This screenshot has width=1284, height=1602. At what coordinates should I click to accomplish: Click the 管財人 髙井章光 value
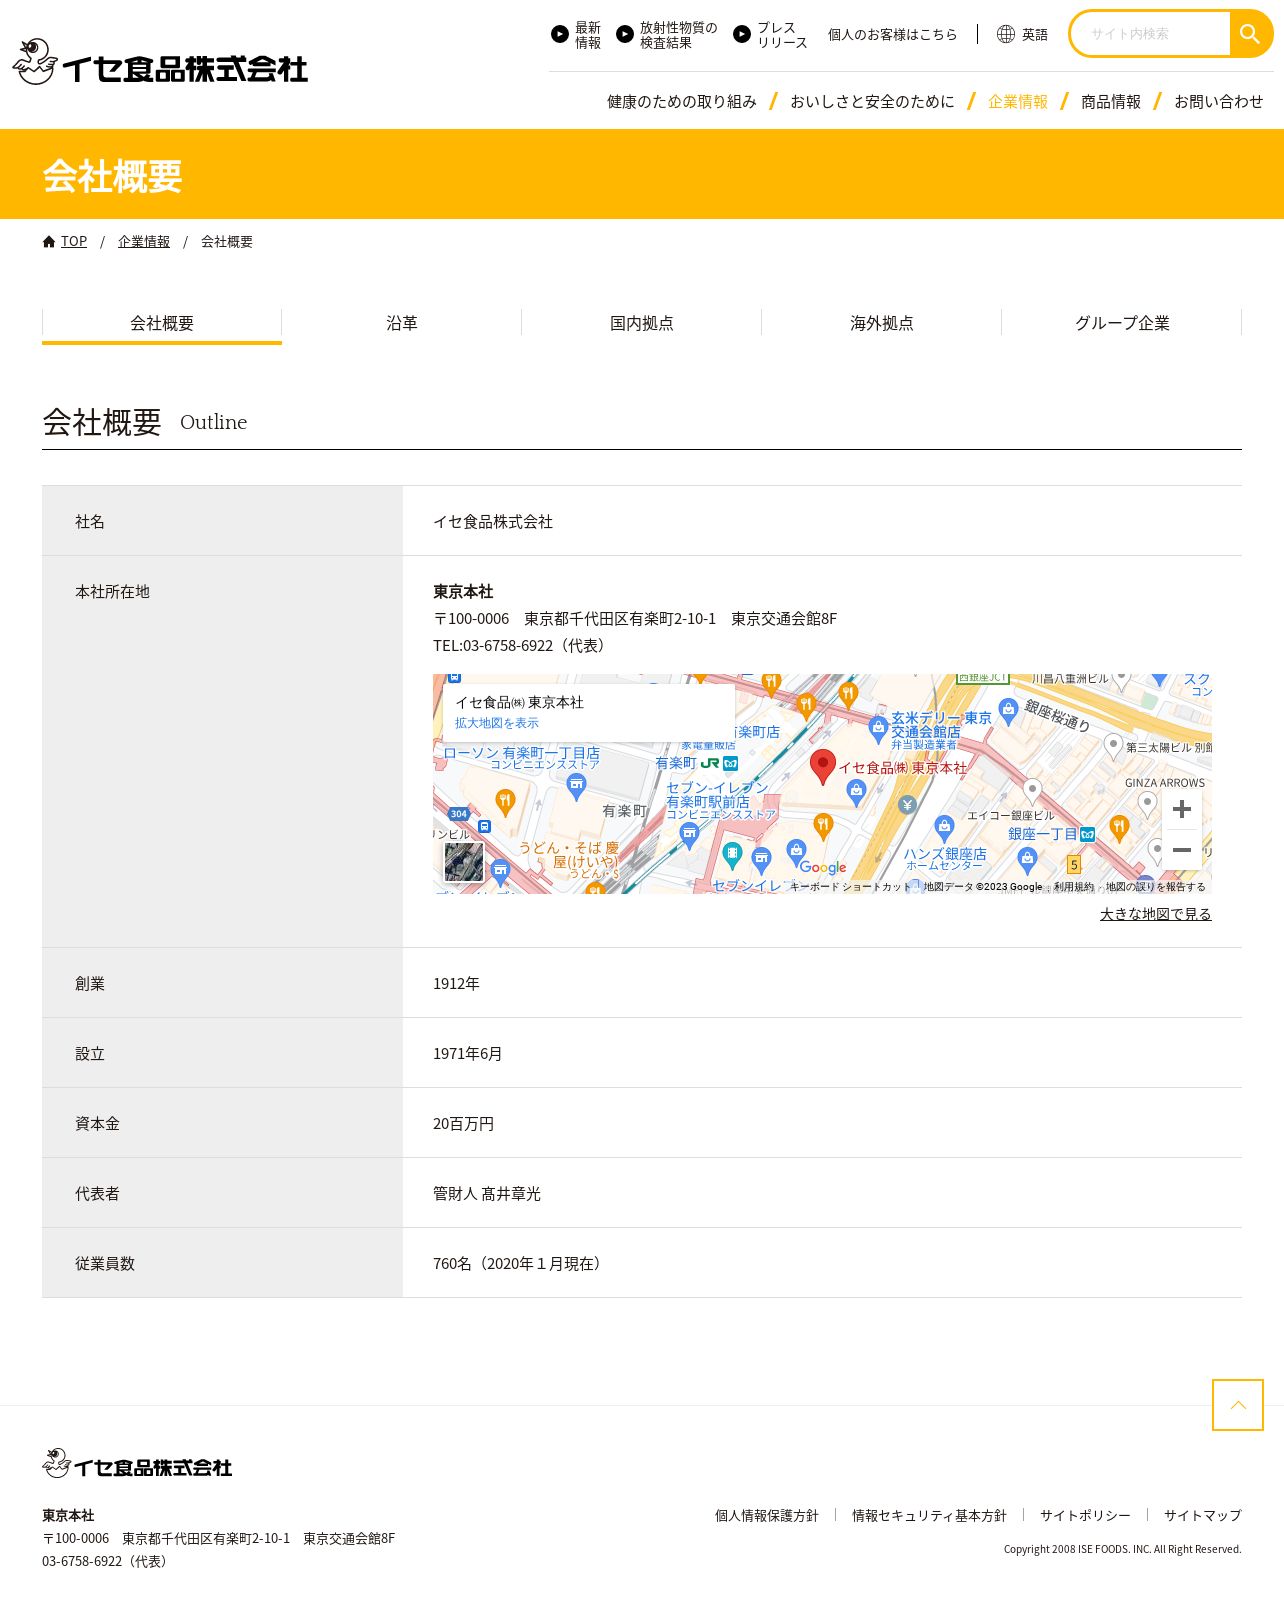pyautogui.click(x=487, y=1194)
